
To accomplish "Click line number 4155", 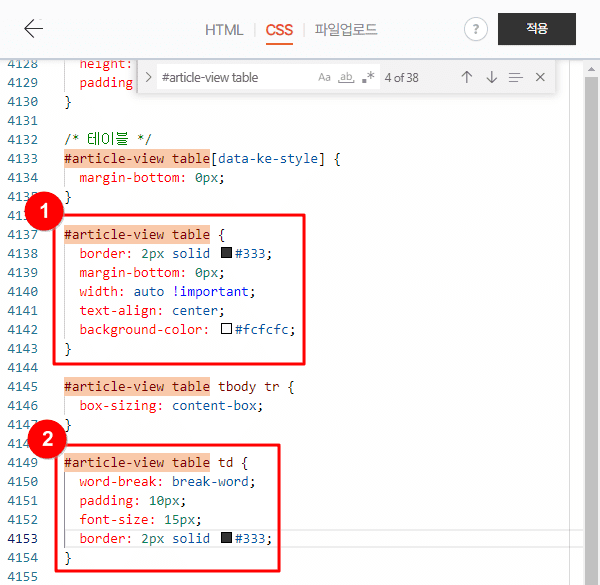I will click(x=23, y=577).
